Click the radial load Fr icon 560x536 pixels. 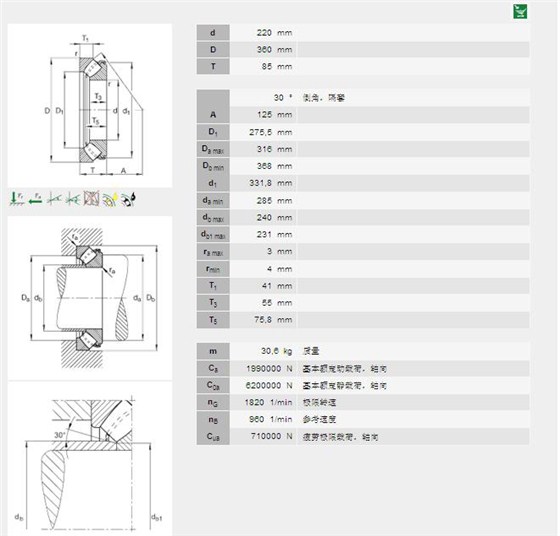pos(17,199)
